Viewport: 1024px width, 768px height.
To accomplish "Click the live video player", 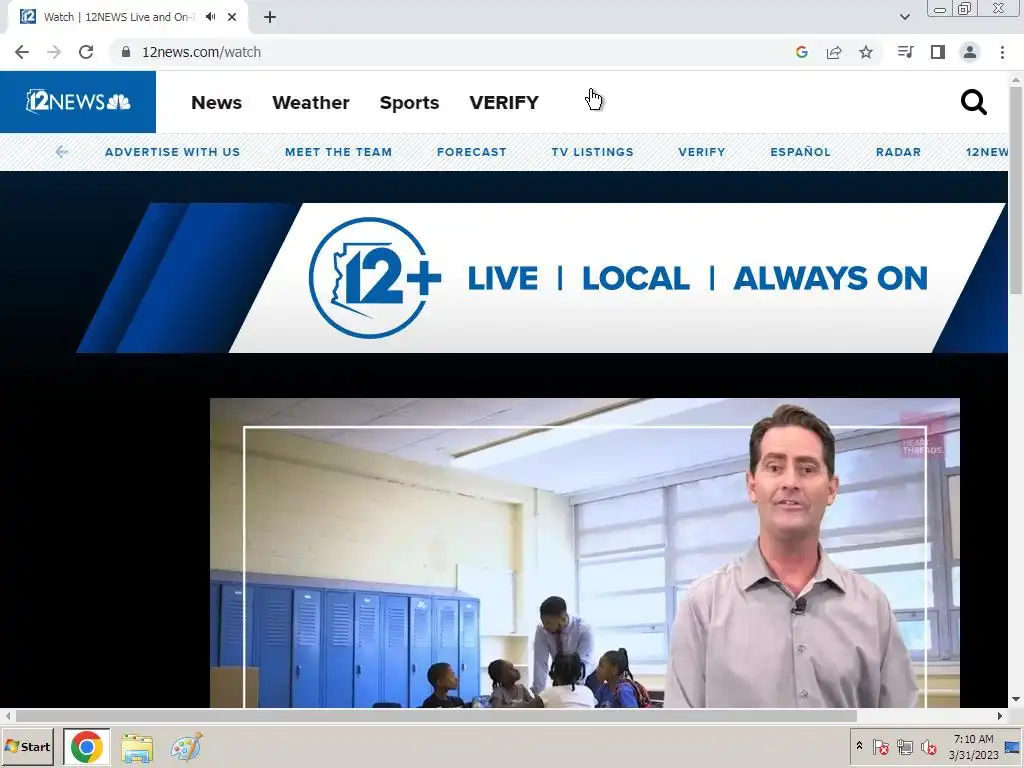I will click(x=584, y=553).
